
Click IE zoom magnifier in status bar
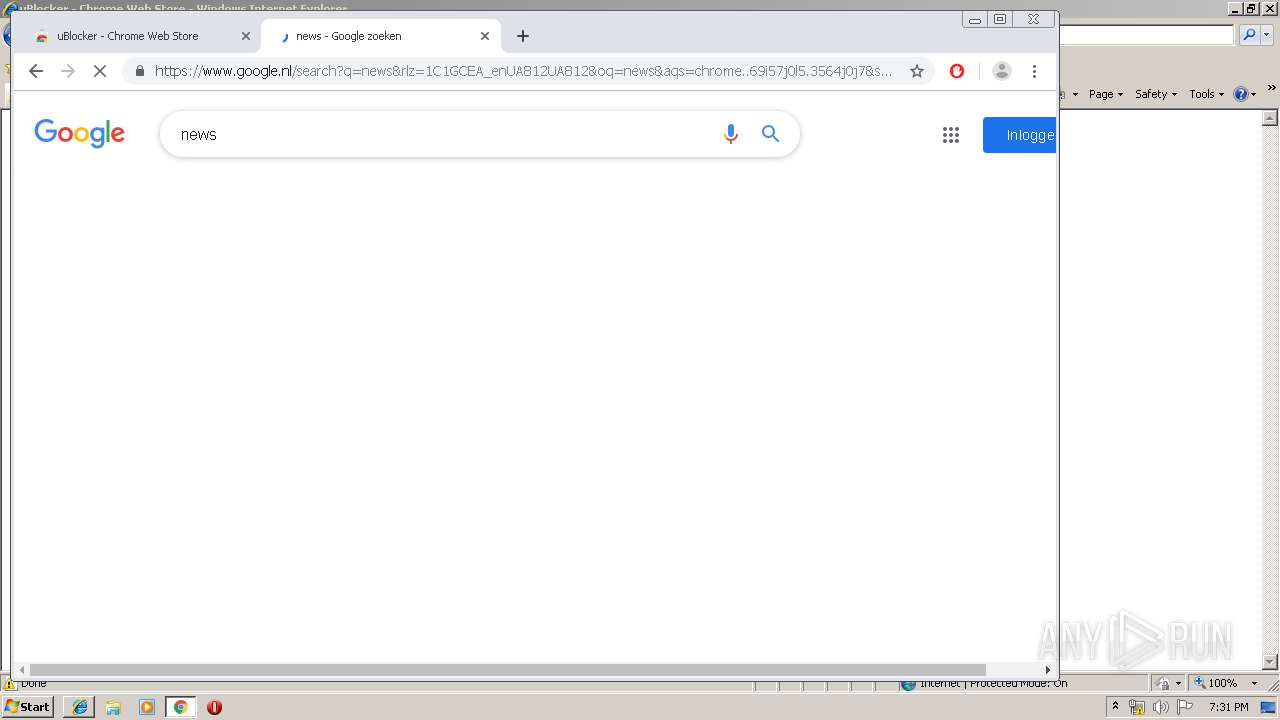1200,683
